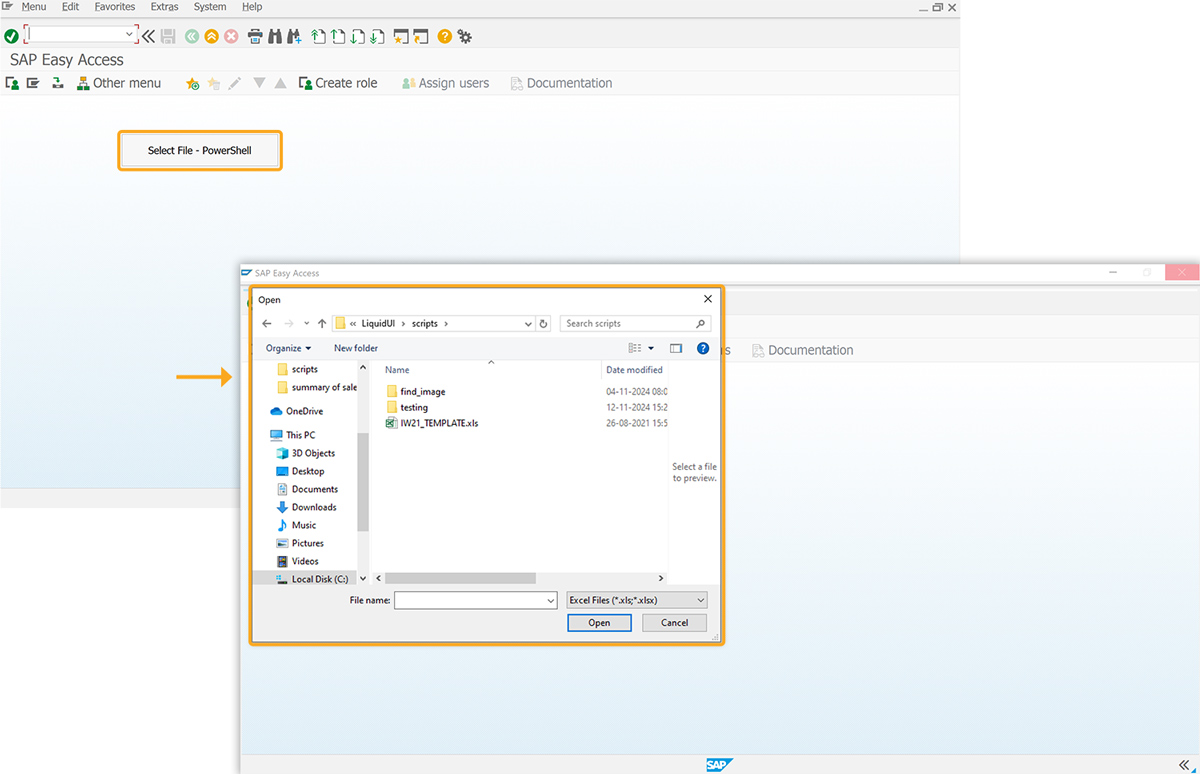The width and height of the screenshot is (1200, 774).
Task: Click the SAP Menu icon in the application toolbar
Action: (33, 83)
